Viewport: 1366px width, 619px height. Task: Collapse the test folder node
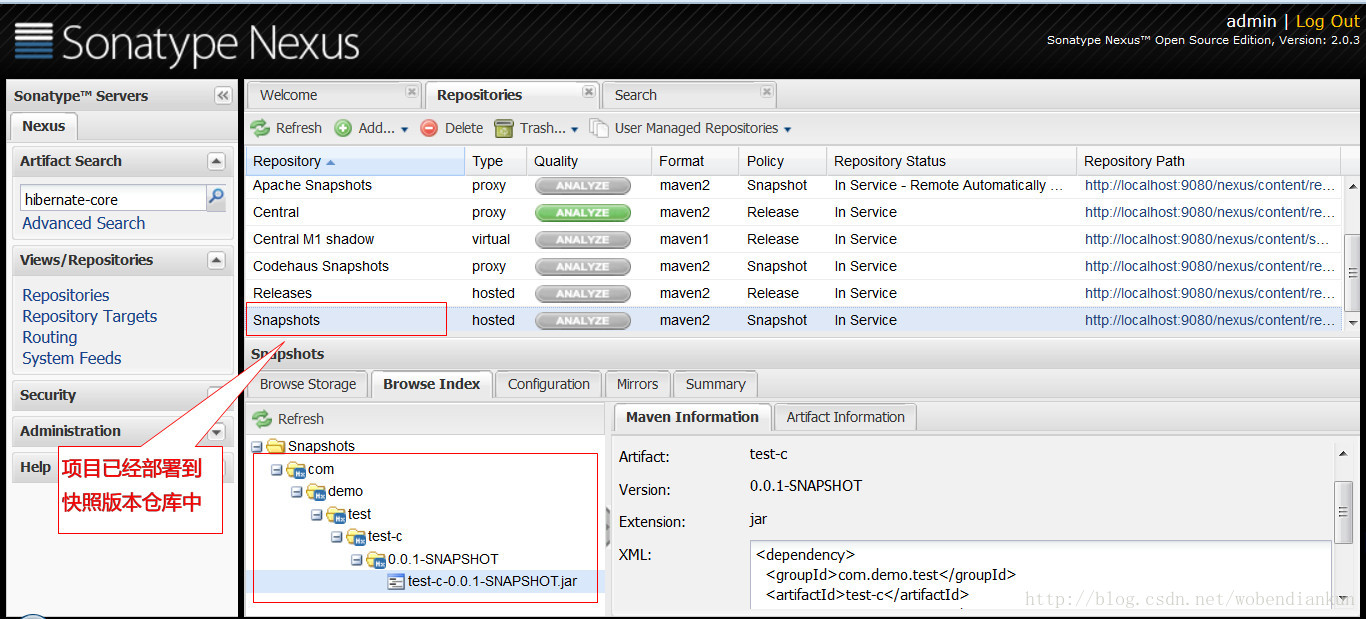coord(316,514)
